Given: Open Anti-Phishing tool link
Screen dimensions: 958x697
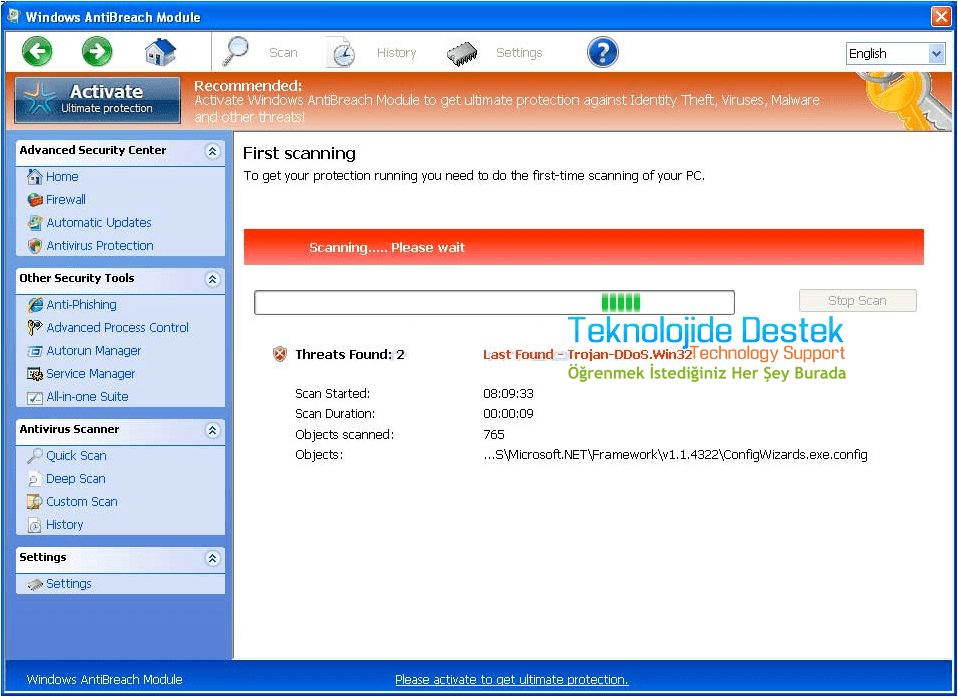Looking at the screenshot, I should coord(81,304).
